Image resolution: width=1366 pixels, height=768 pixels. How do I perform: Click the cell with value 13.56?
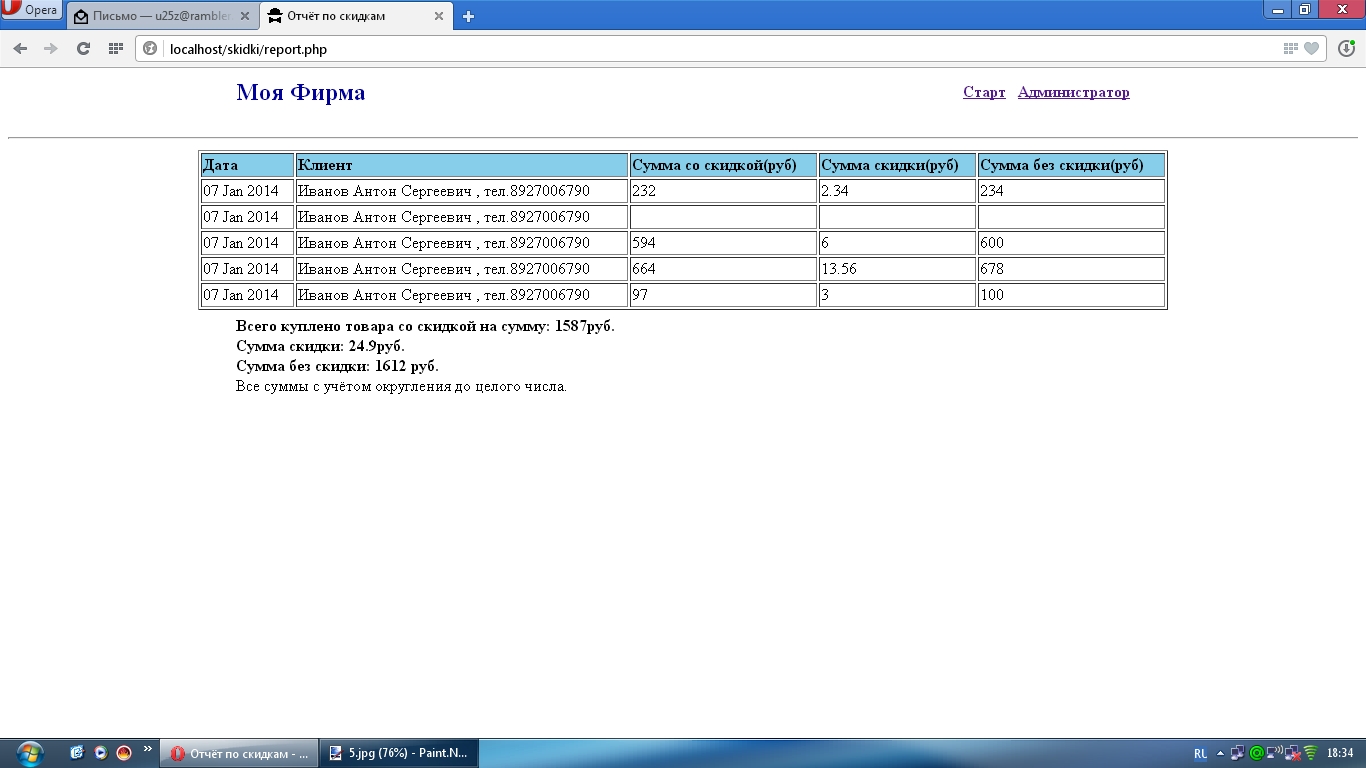pos(898,269)
